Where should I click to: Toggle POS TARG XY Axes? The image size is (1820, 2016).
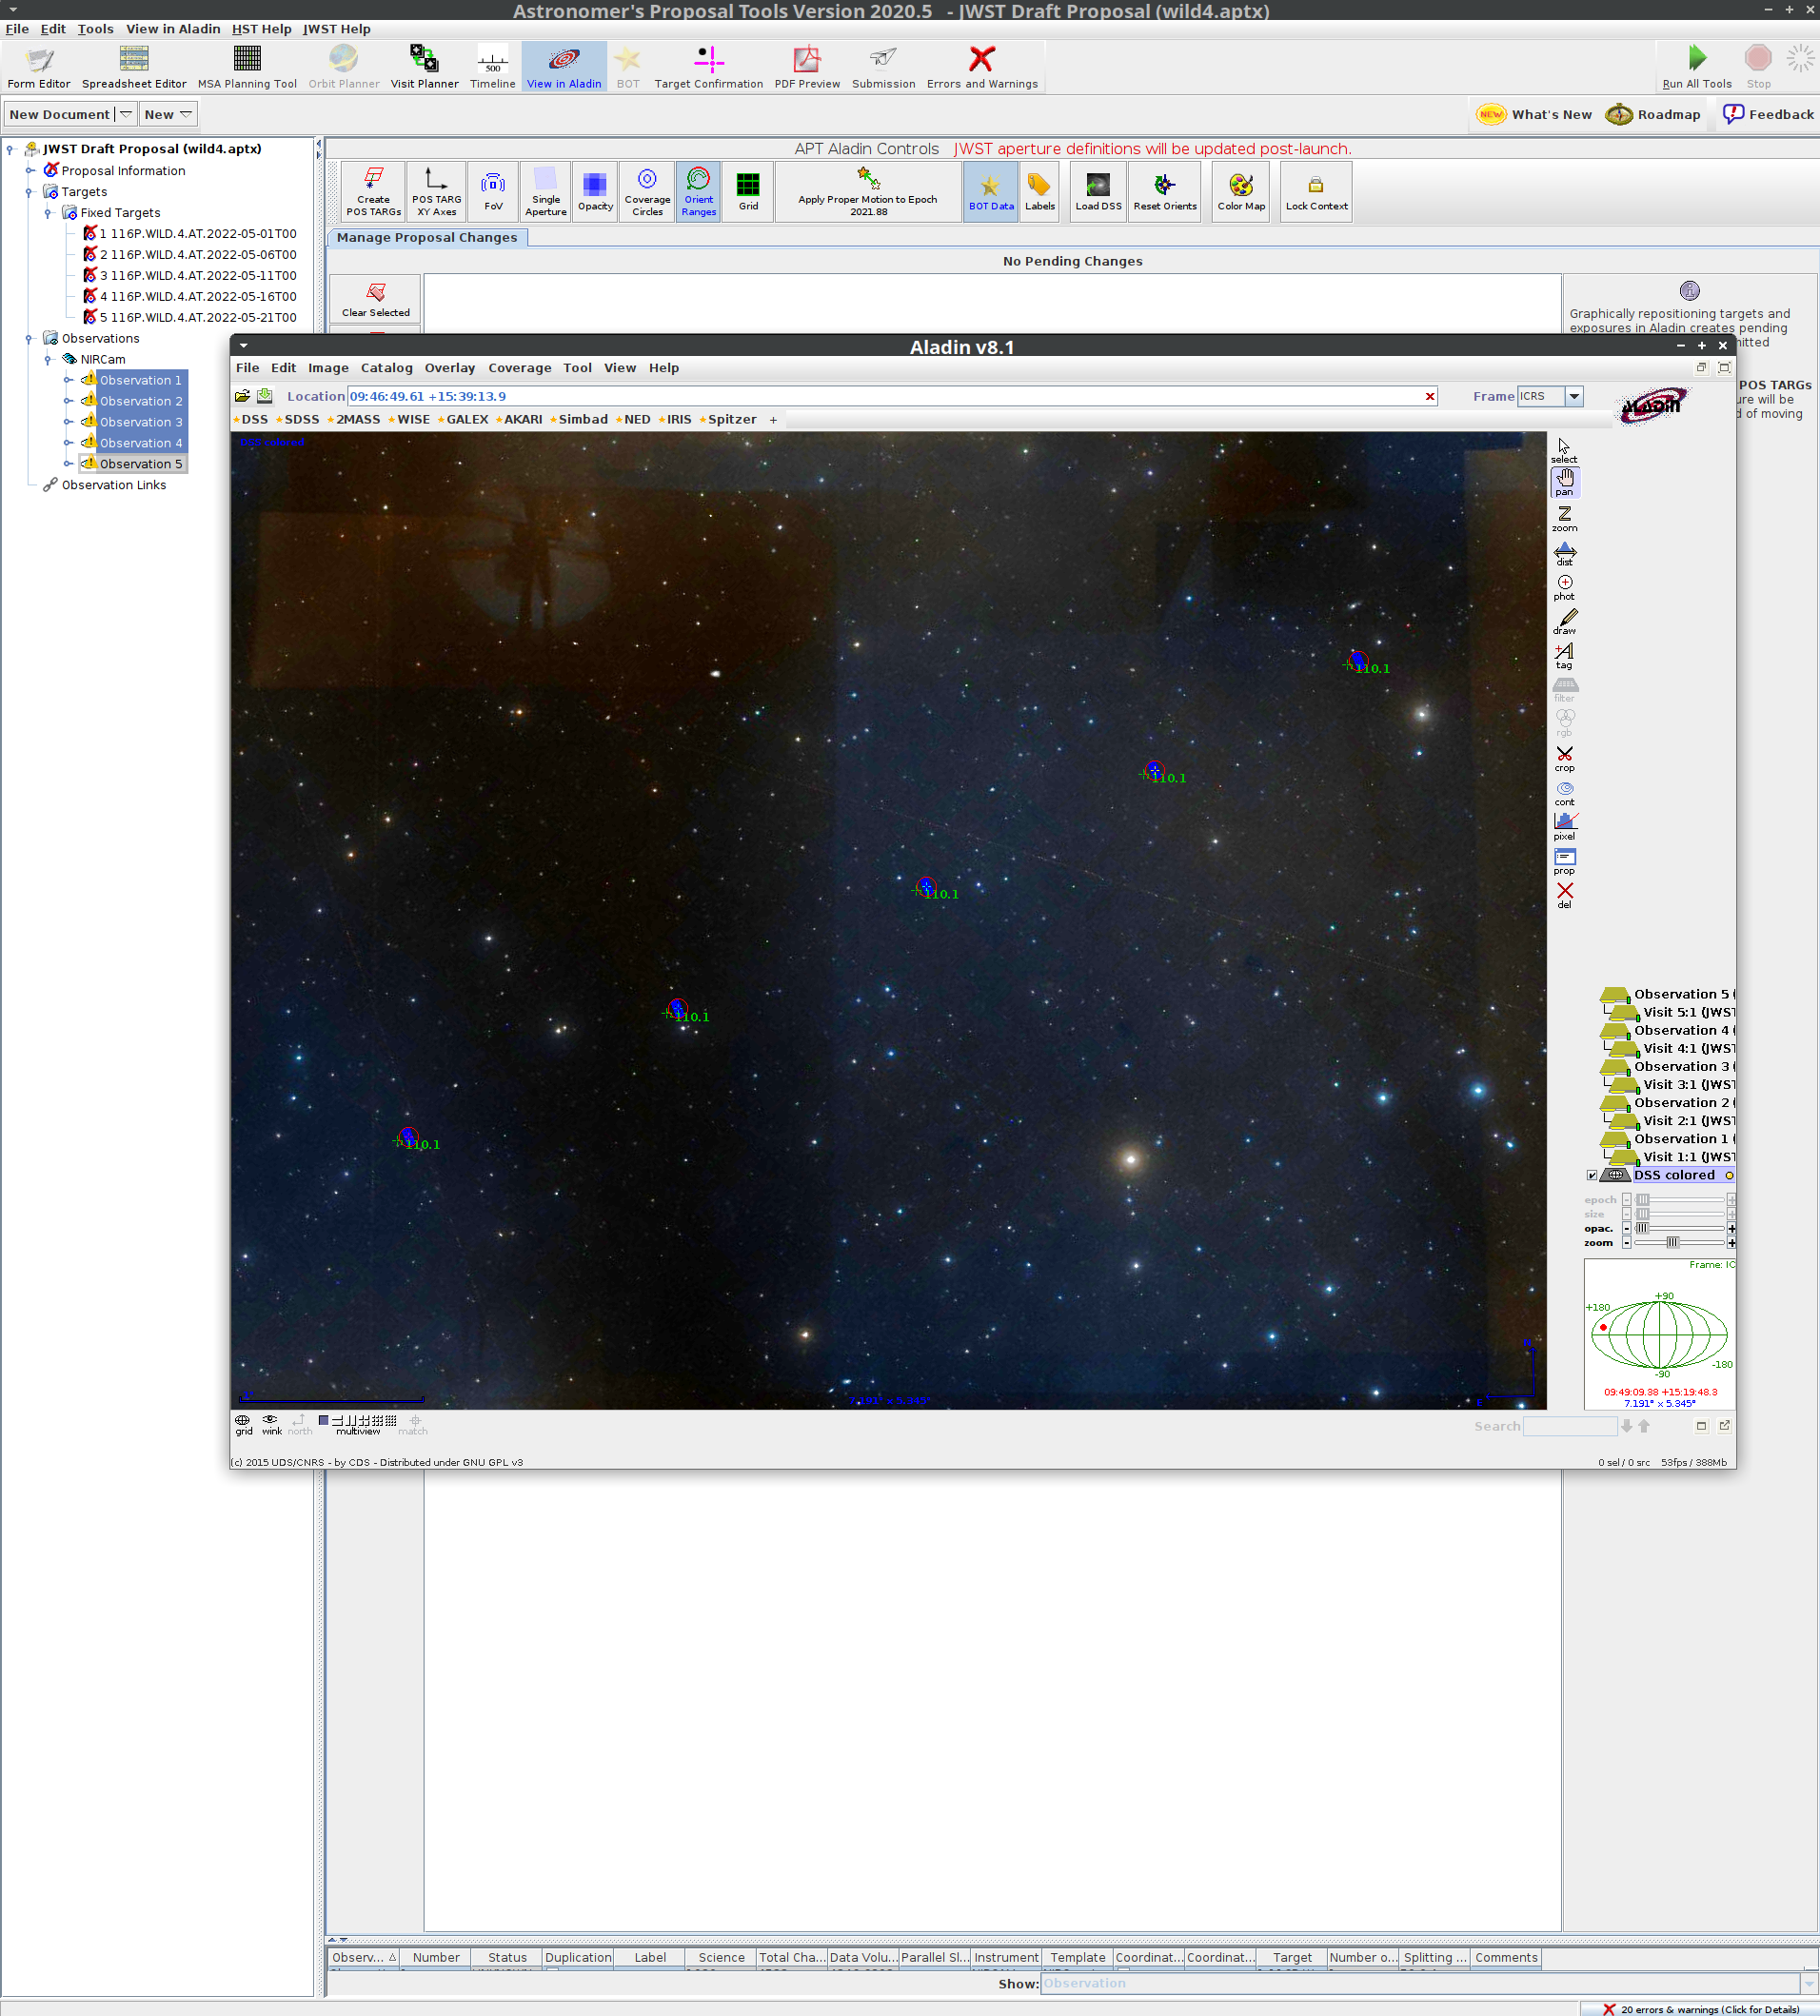[436, 191]
